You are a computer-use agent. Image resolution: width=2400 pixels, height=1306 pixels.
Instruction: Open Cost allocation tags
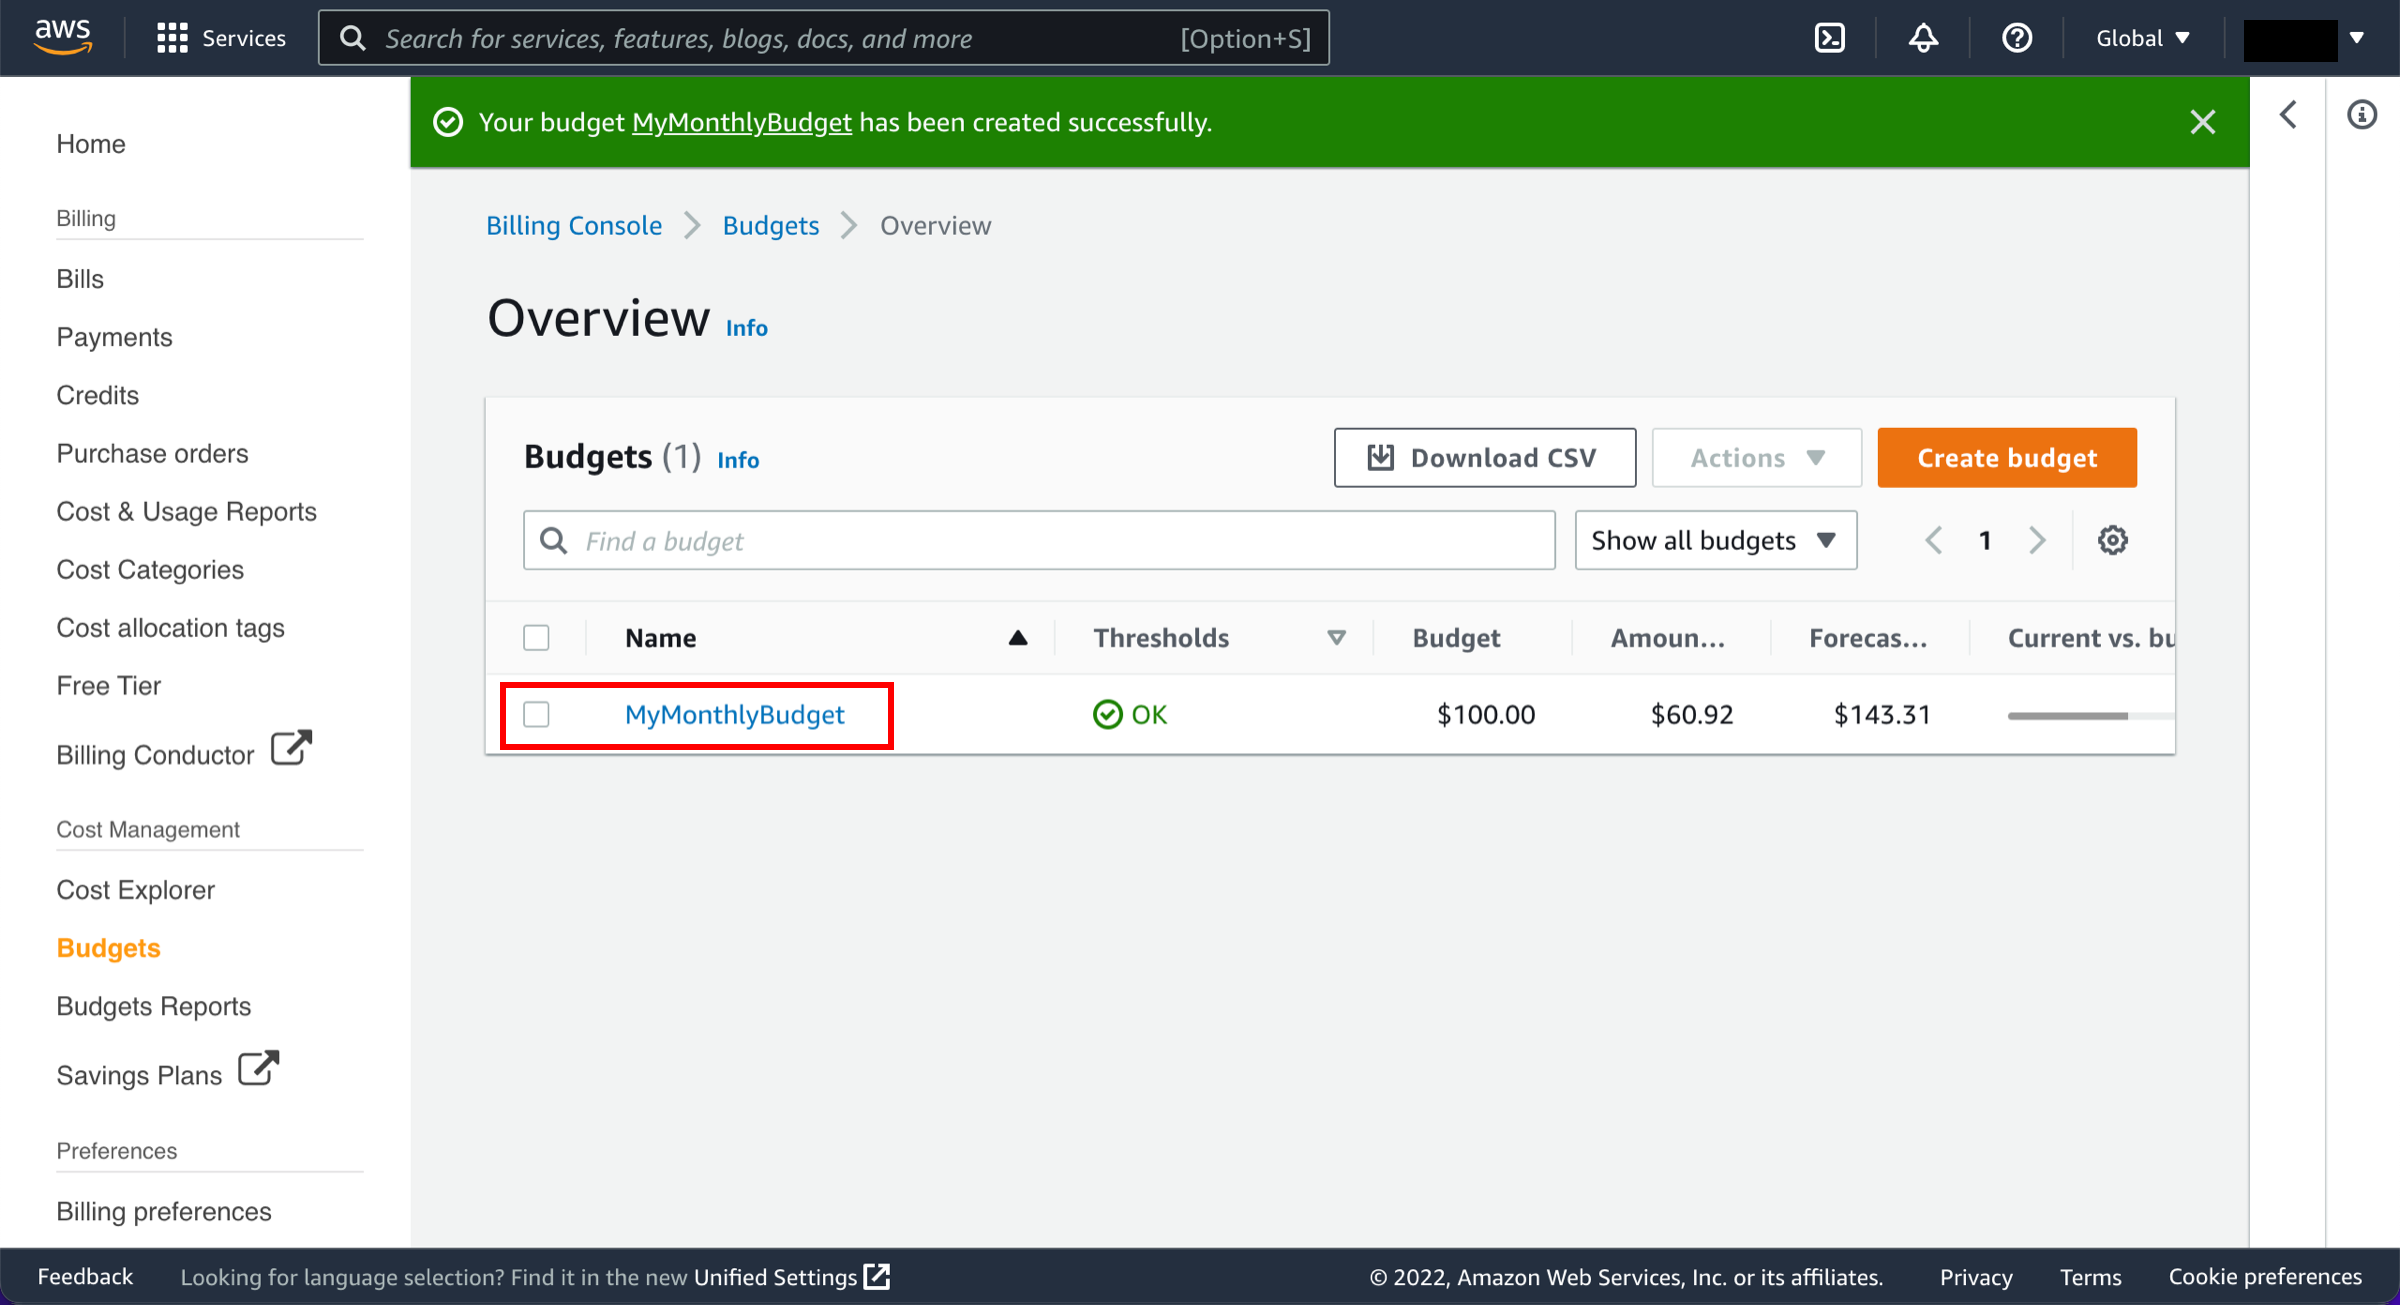pyautogui.click(x=170, y=628)
